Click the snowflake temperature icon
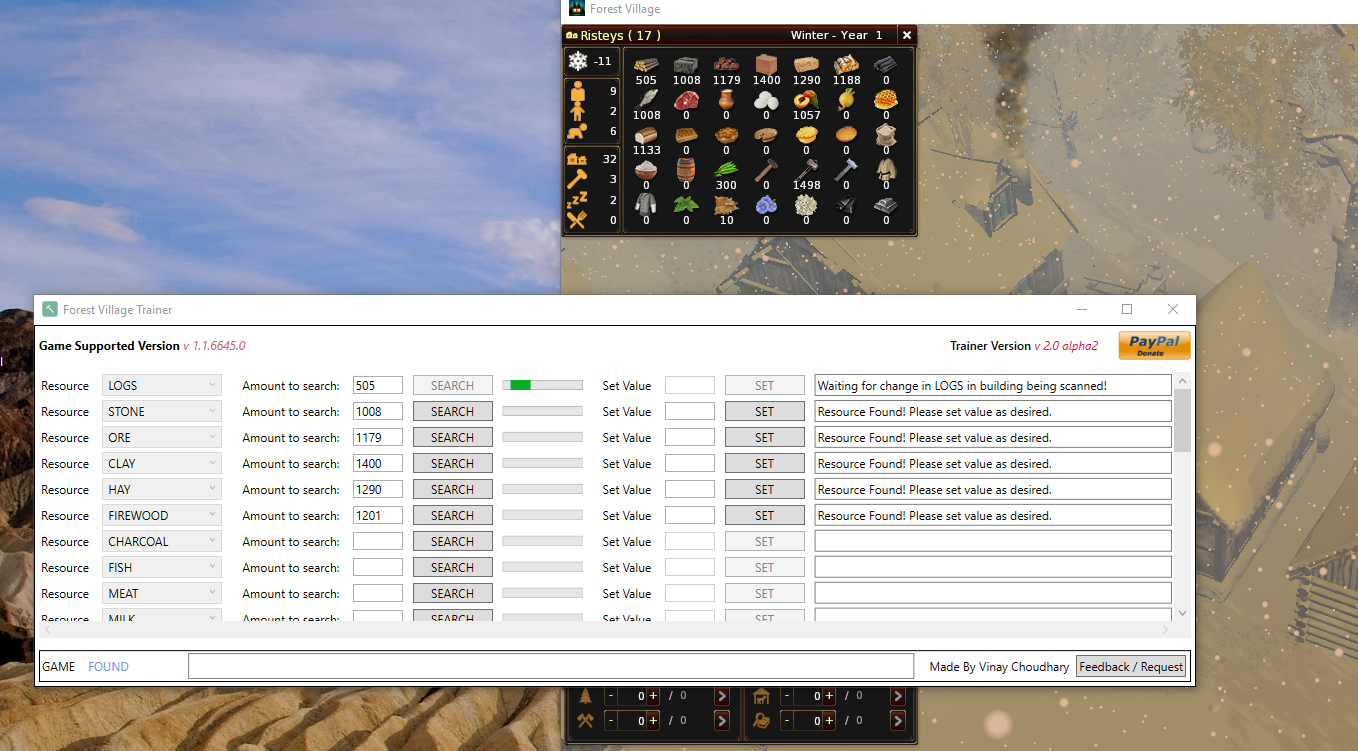1358x751 pixels. (x=578, y=61)
